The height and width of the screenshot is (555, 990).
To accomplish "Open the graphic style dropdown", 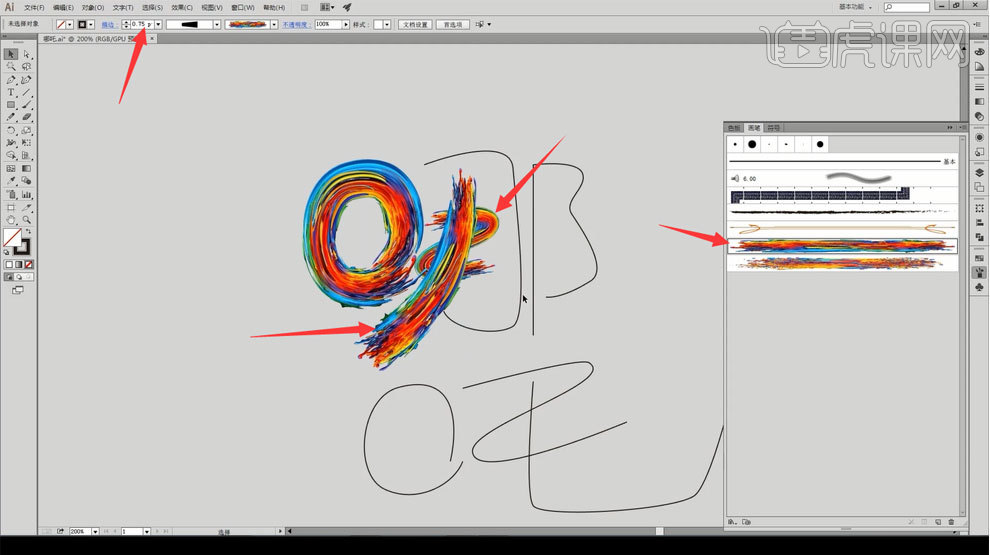I will (x=387, y=25).
